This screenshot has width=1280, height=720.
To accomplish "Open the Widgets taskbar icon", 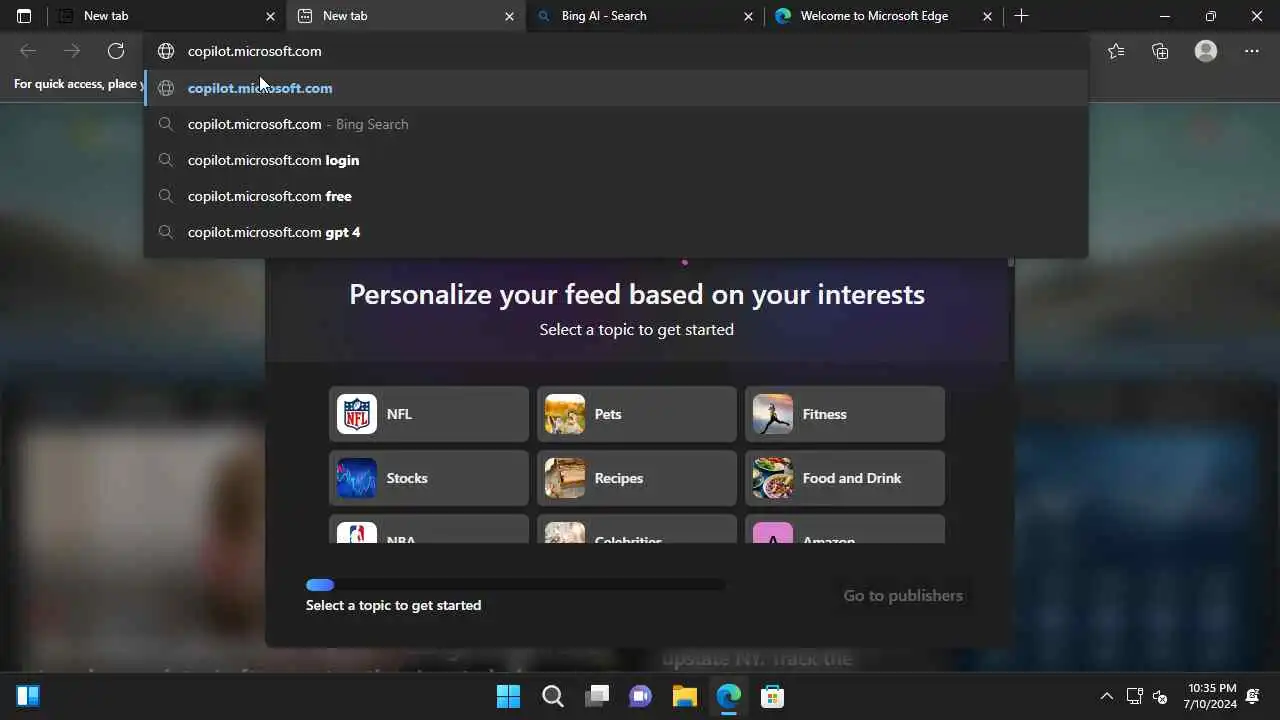I will [x=28, y=696].
